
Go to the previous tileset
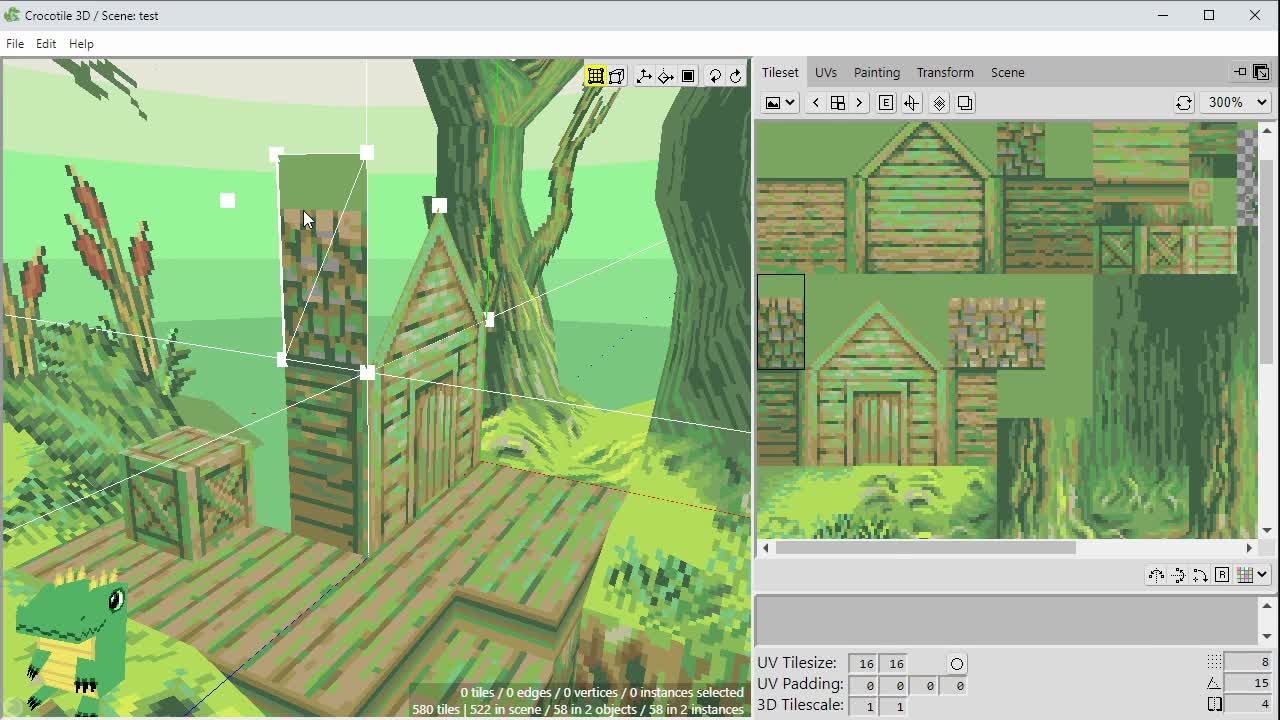[815, 103]
